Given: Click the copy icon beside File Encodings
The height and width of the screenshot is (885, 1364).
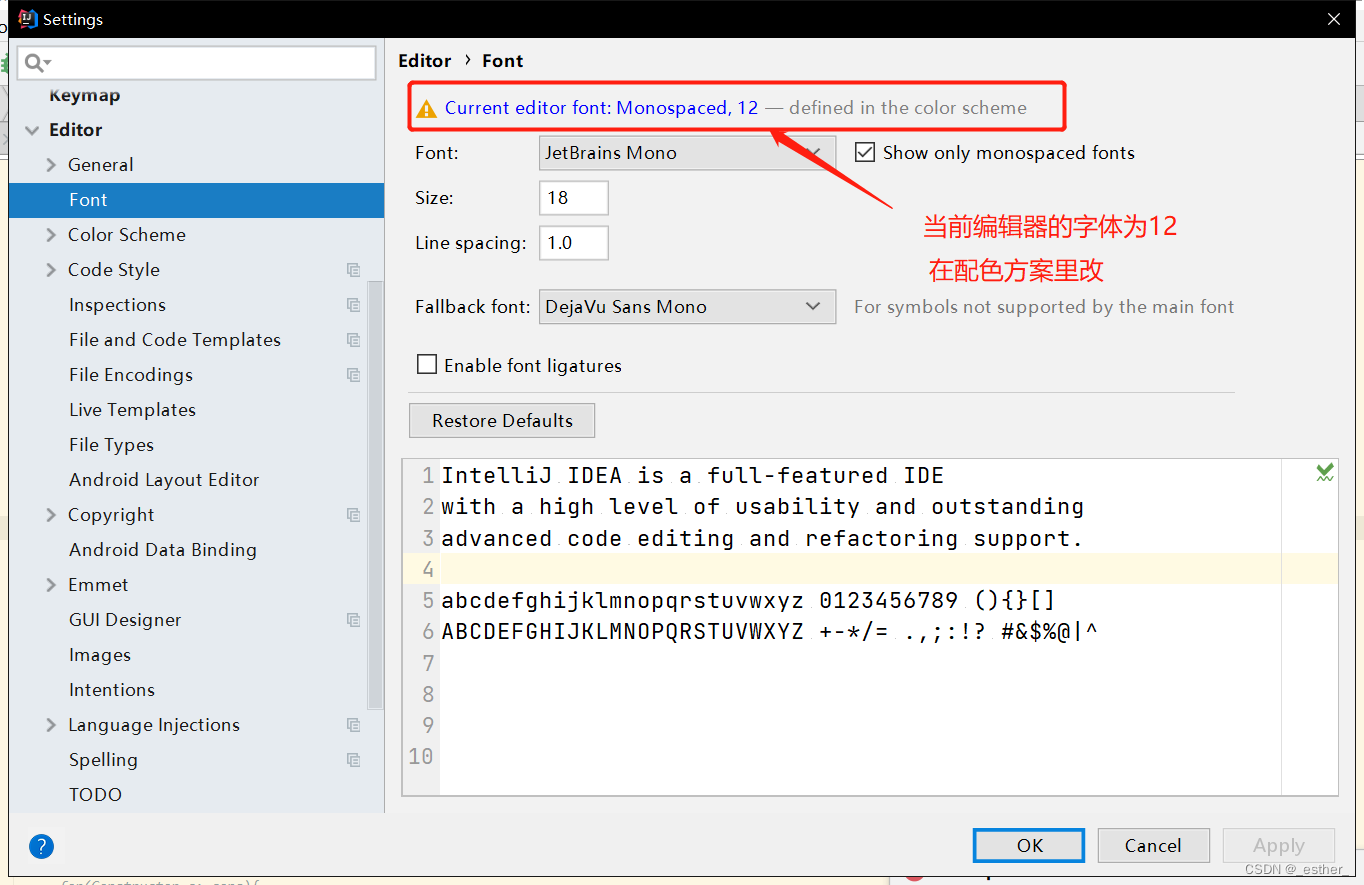Looking at the screenshot, I should pyautogui.click(x=353, y=375).
